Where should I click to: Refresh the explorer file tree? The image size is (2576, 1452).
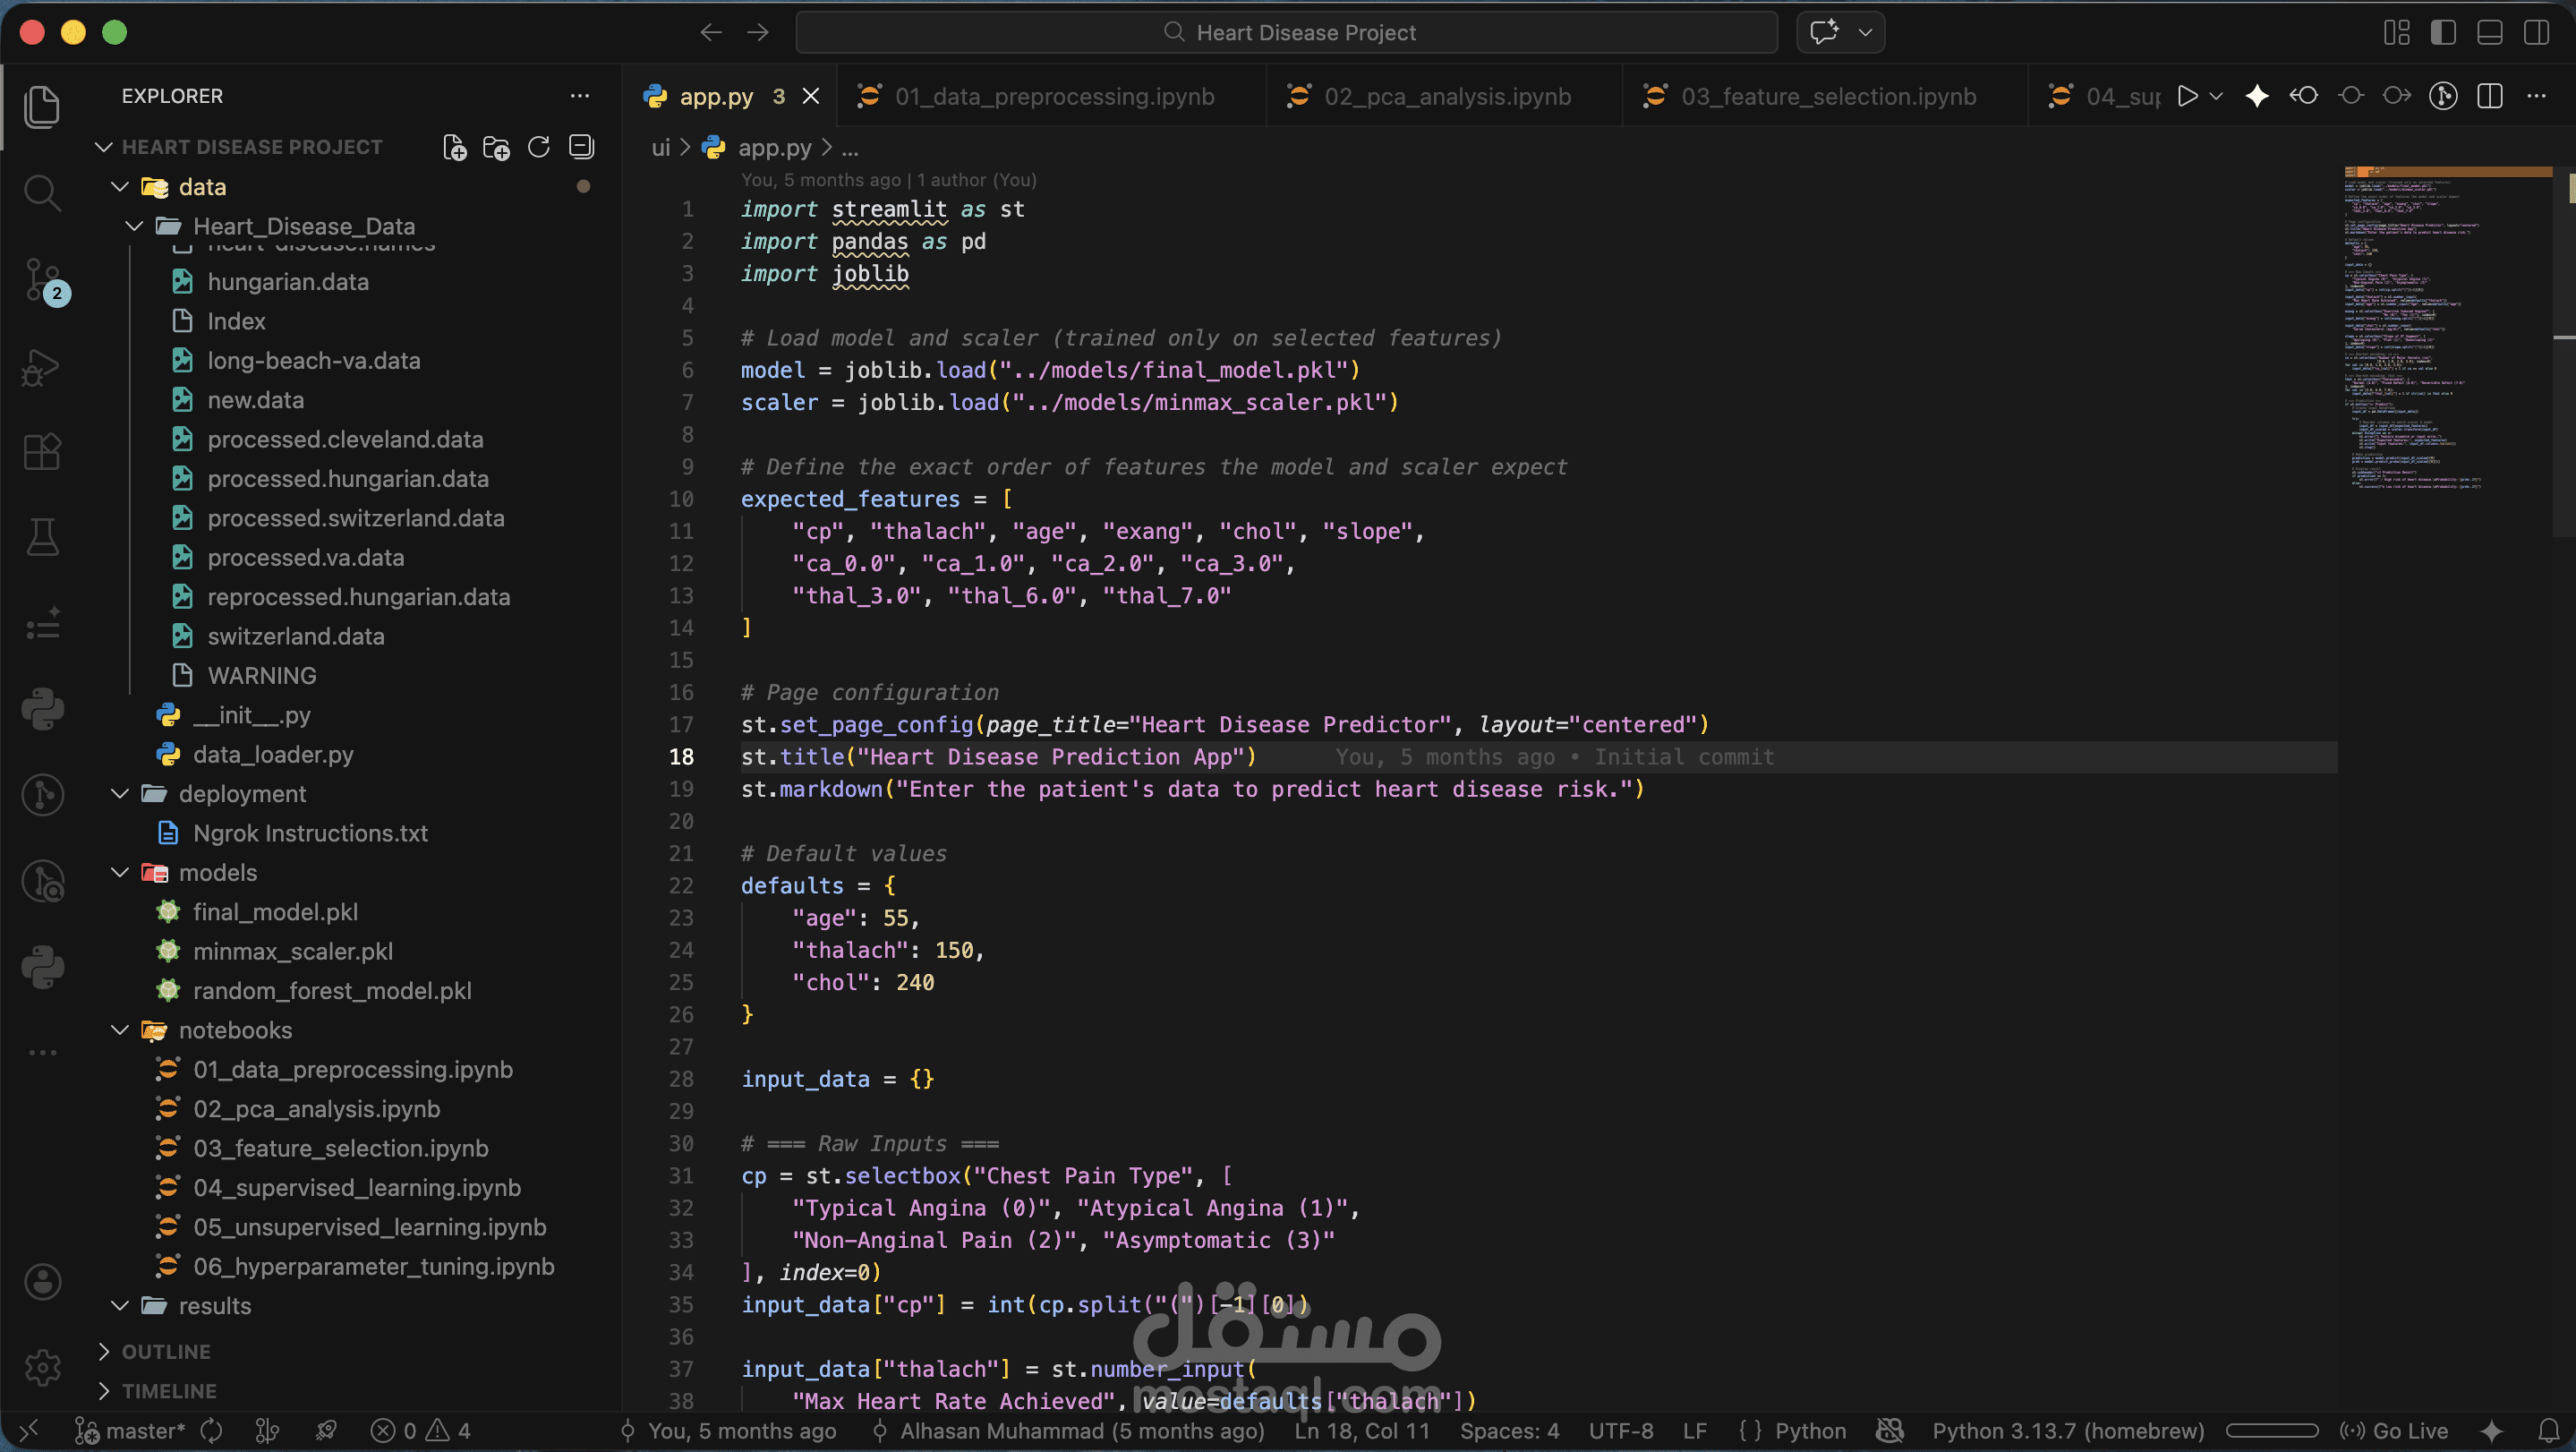pyautogui.click(x=539, y=148)
